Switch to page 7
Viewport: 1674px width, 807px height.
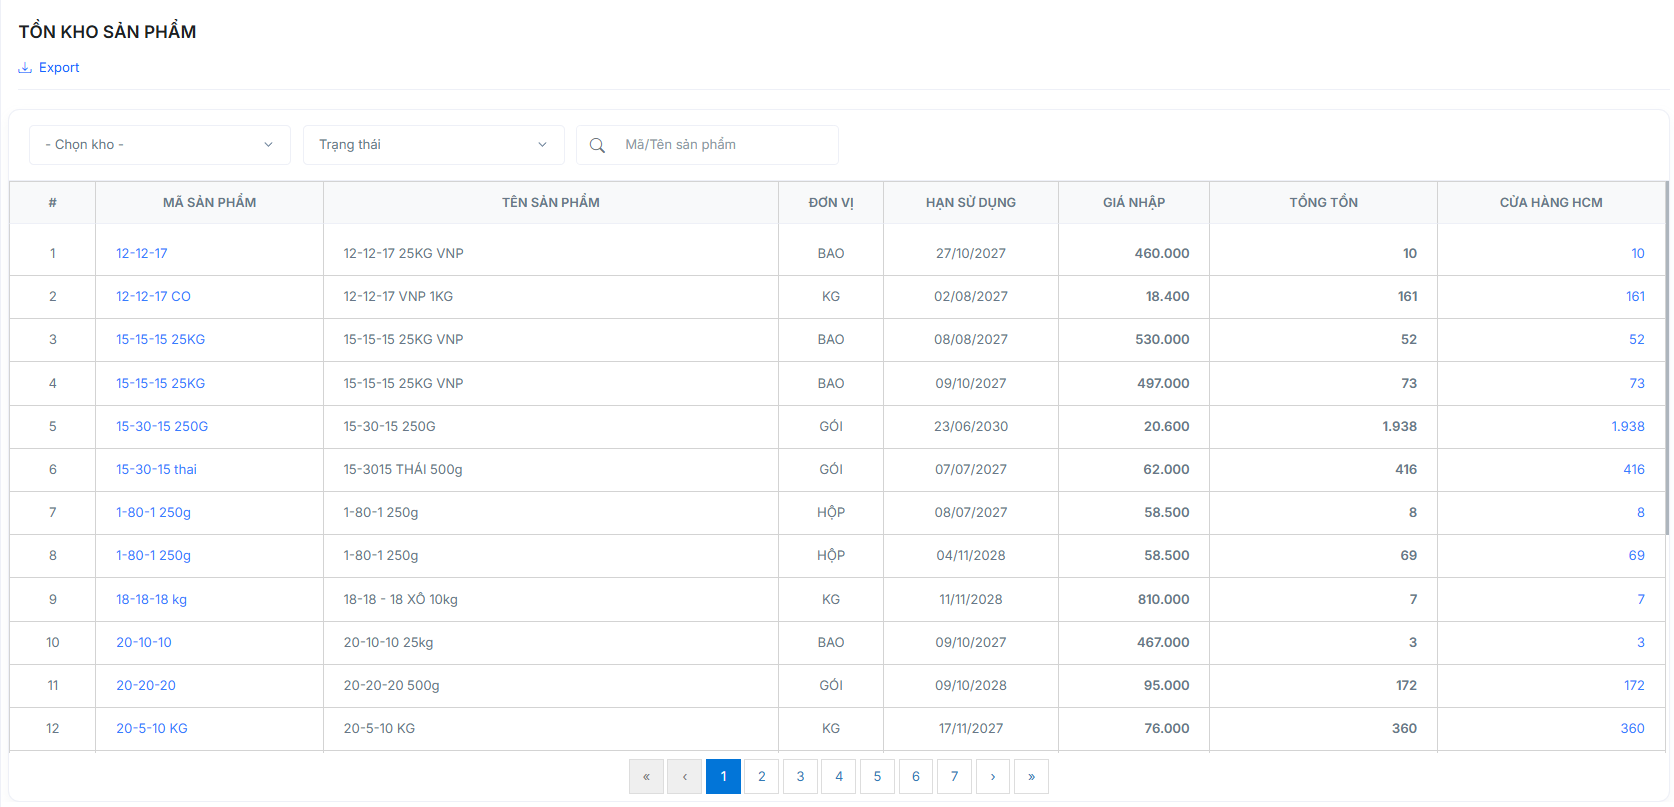click(x=954, y=776)
